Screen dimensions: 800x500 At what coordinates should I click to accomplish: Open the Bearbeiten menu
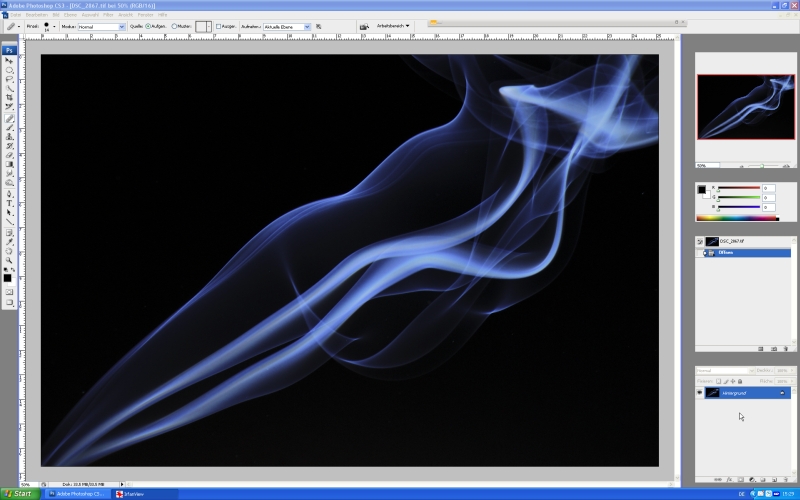tap(37, 15)
